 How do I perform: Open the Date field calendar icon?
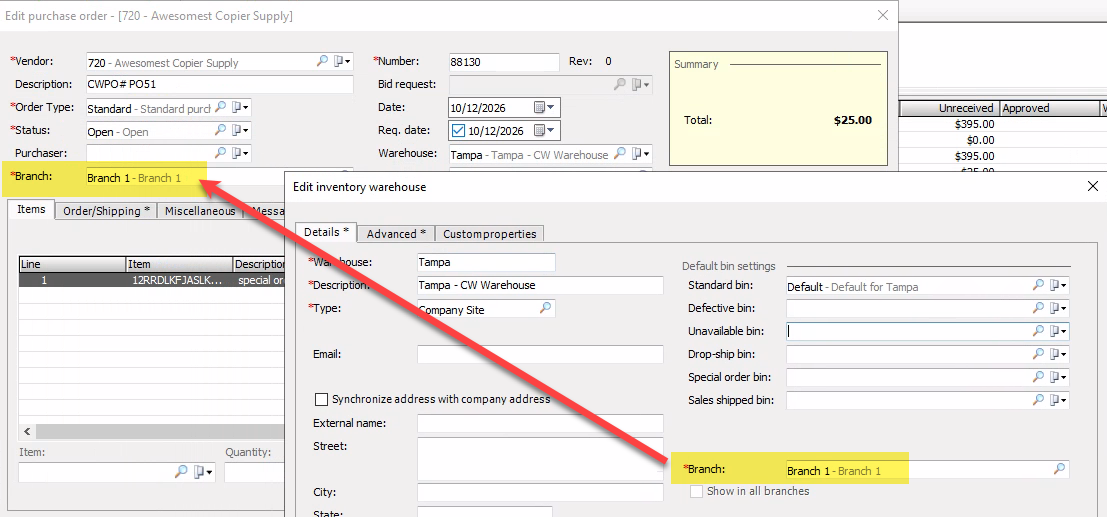tap(539, 107)
